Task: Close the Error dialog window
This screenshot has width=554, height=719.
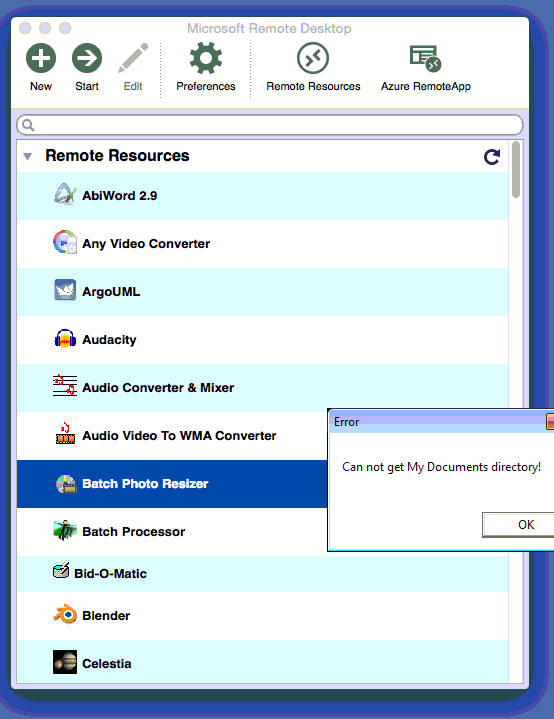Action: click(550, 421)
